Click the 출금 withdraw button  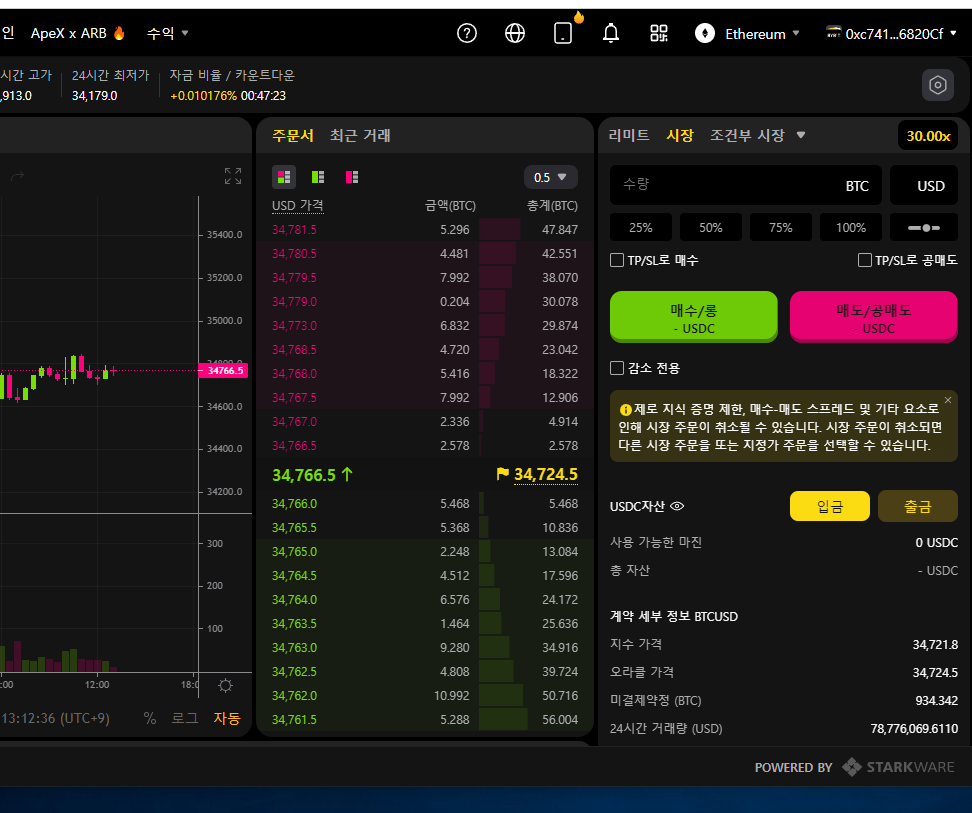(917, 506)
